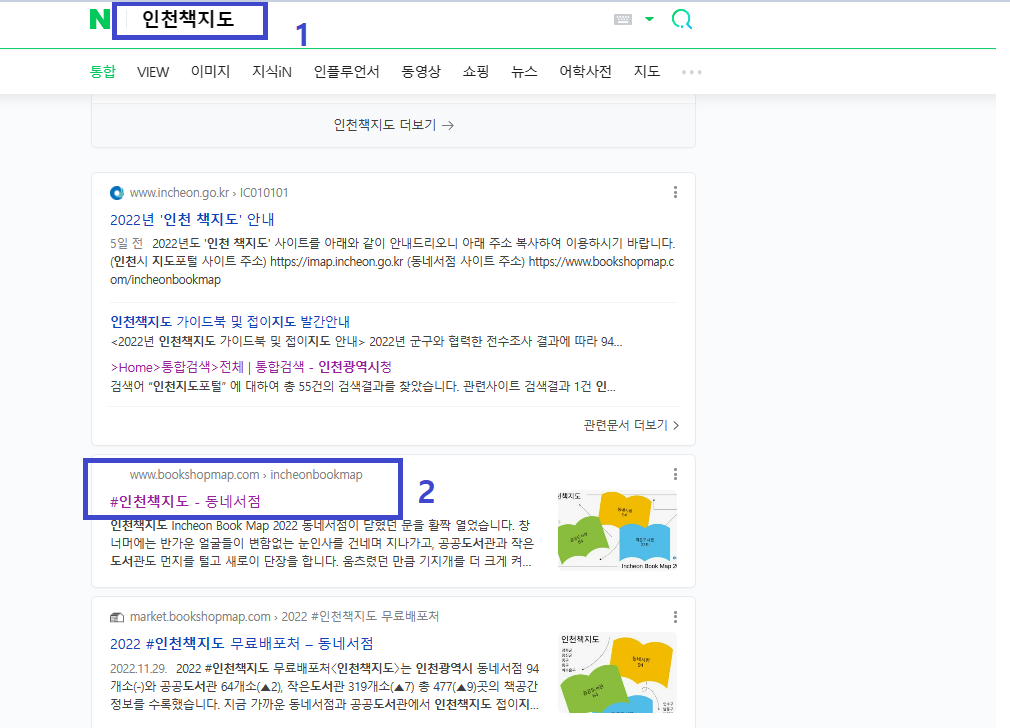
Task: Expand the search history dropdown arrow
Action: pyautogui.click(x=649, y=19)
